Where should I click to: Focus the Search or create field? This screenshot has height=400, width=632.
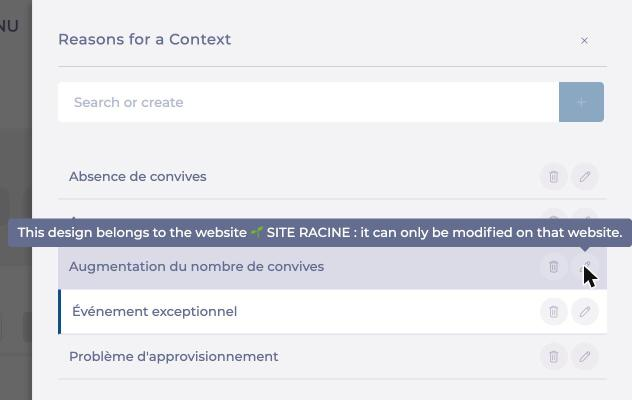[x=308, y=102]
